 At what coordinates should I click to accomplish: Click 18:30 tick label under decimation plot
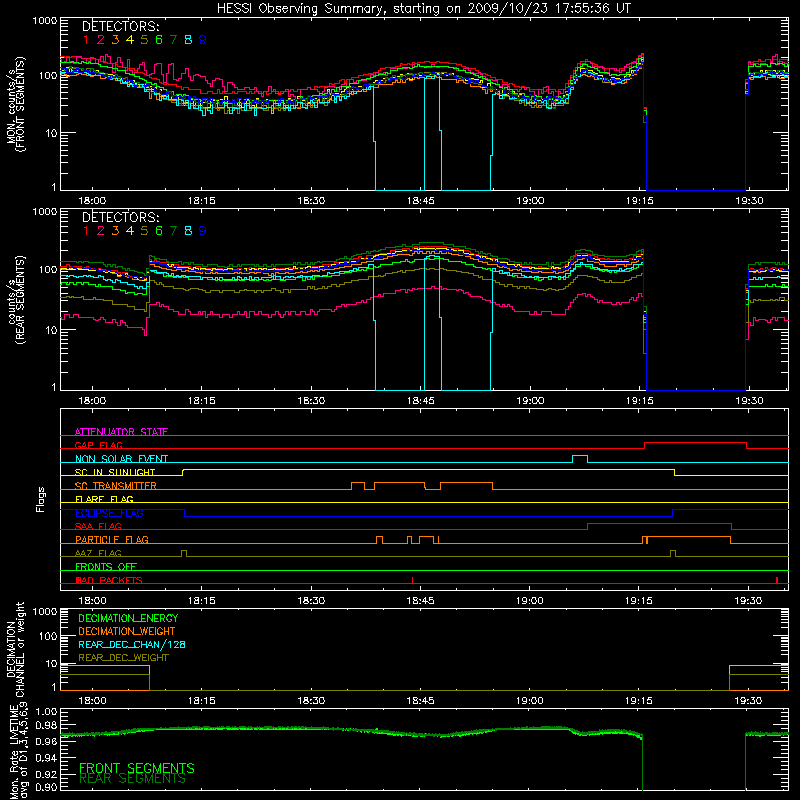[311, 701]
